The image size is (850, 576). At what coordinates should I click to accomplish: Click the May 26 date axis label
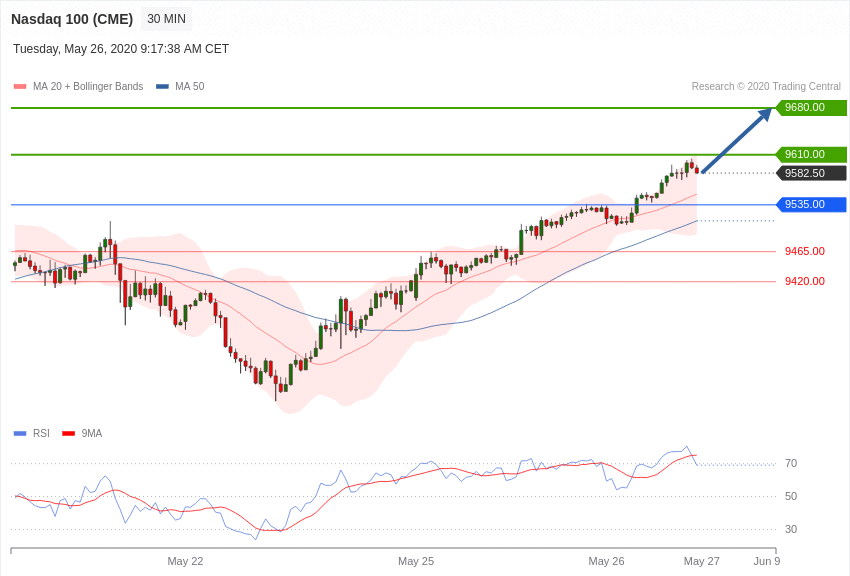[607, 561]
